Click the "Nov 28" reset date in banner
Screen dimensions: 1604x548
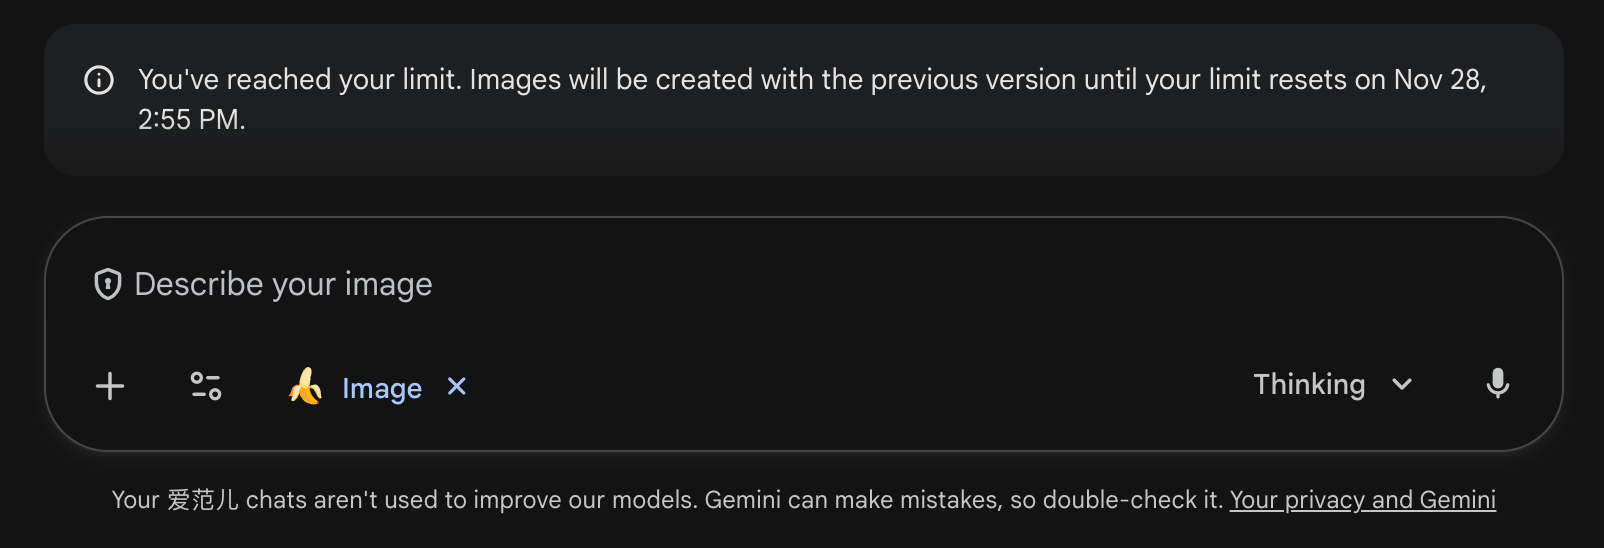pyautogui.click(x=1438, y=80)
